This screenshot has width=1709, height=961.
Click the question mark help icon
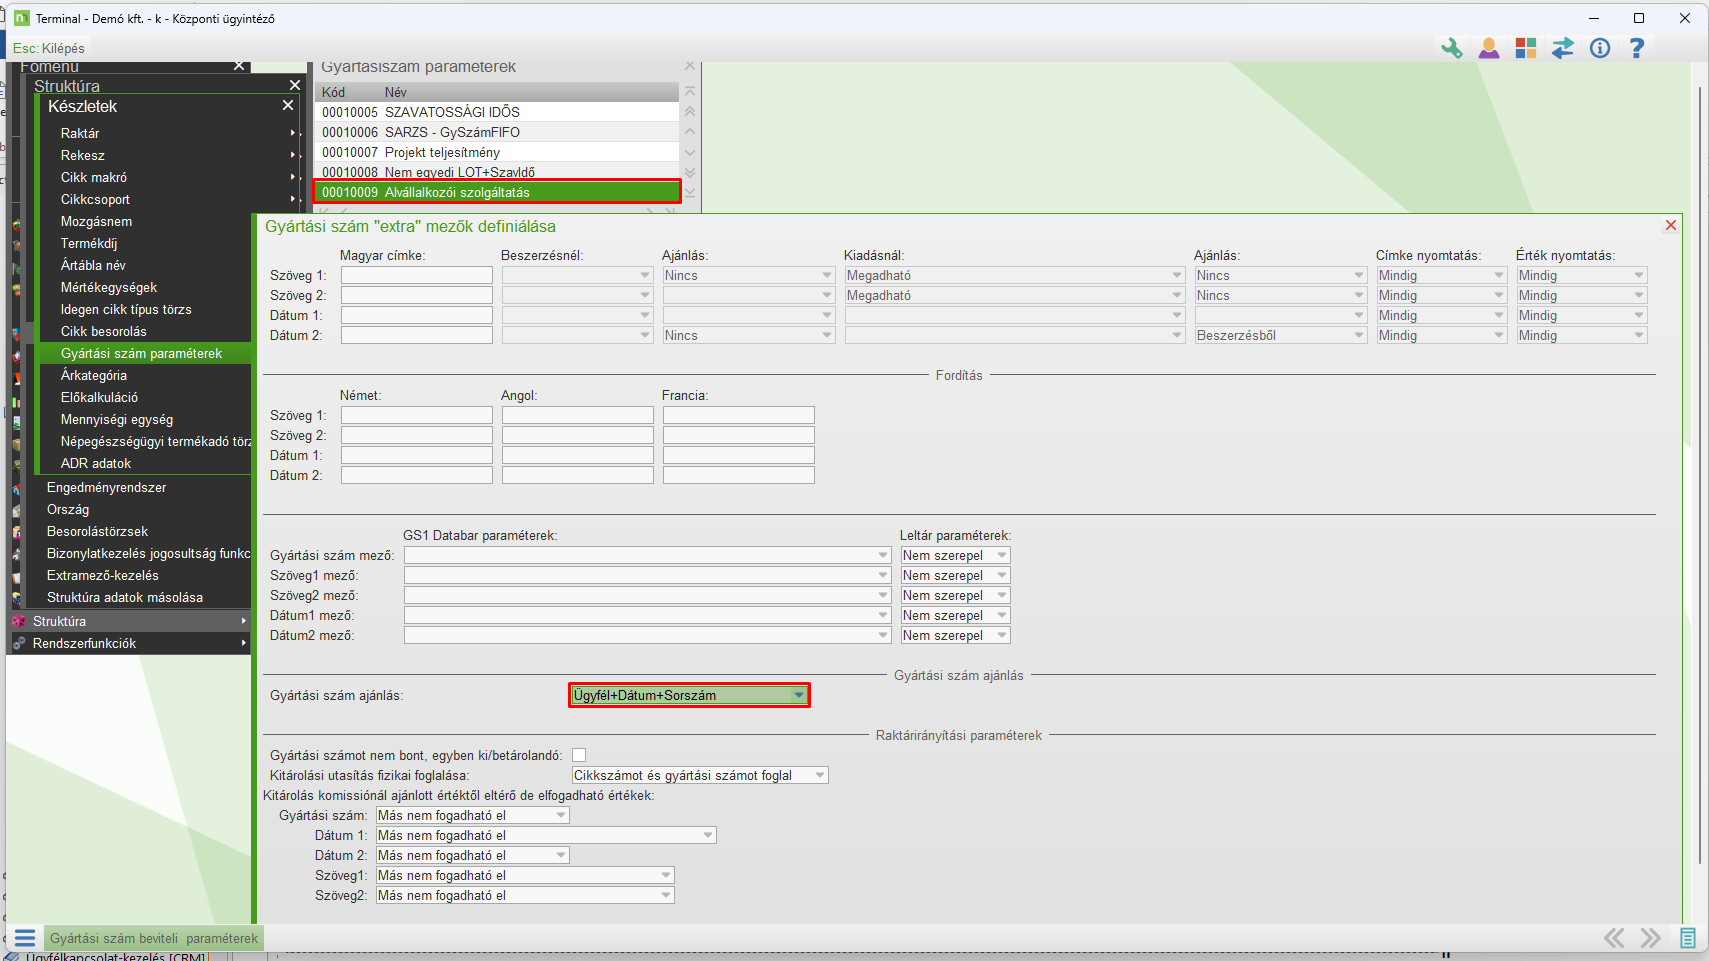tap(1637, 48)
